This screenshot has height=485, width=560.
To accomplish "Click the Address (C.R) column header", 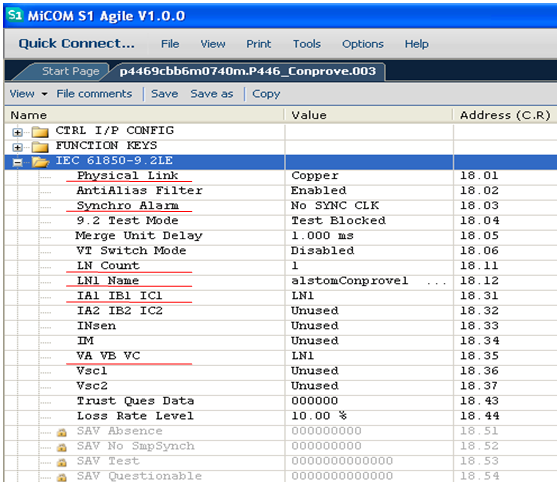I will (505, 115).
